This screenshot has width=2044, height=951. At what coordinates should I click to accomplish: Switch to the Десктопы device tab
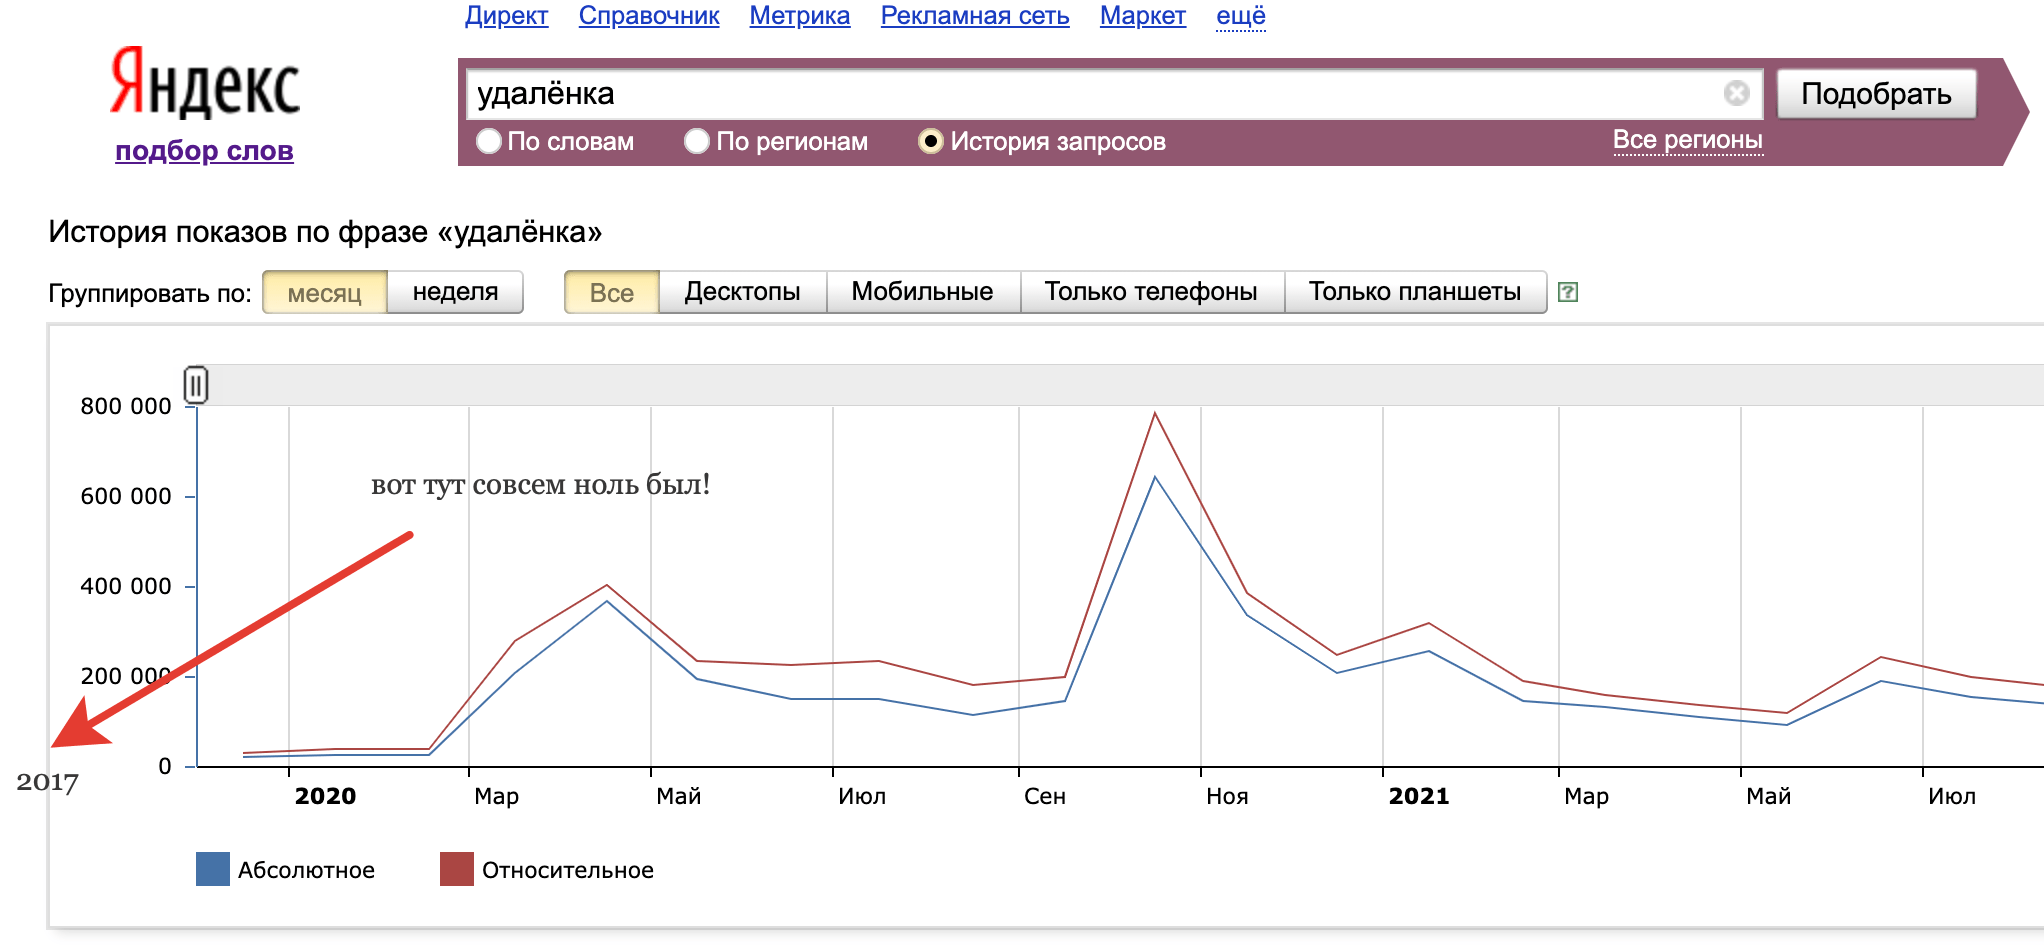[x=742, y=292]
